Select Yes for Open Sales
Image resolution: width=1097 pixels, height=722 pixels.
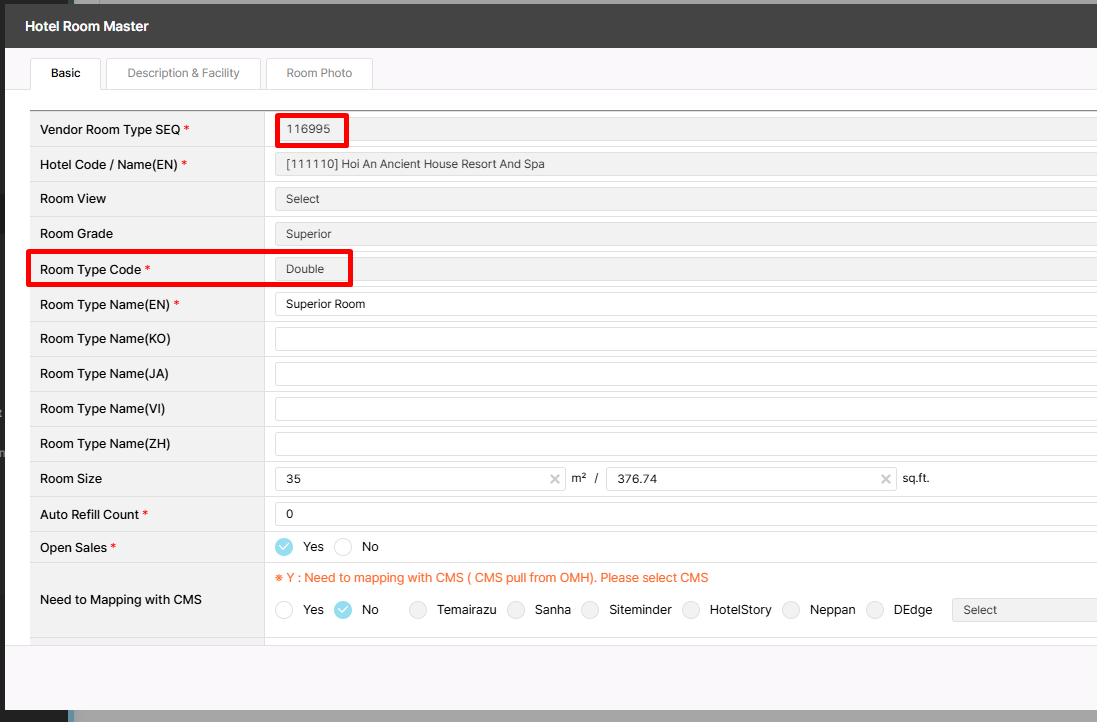click(284, 547)
